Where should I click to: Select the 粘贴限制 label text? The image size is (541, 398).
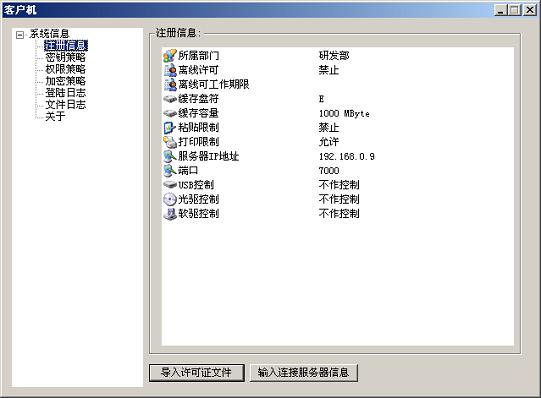tap(198, 128)
